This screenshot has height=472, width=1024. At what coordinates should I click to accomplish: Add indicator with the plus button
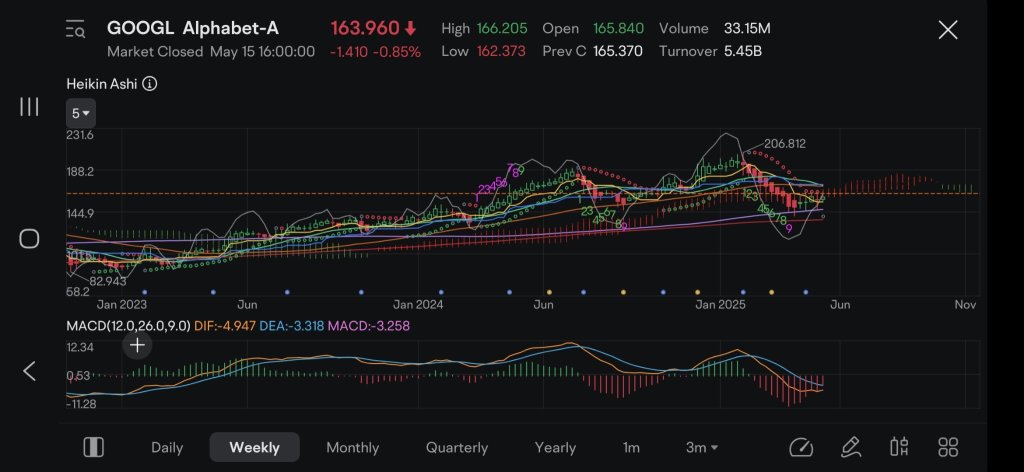click(137, 345)
